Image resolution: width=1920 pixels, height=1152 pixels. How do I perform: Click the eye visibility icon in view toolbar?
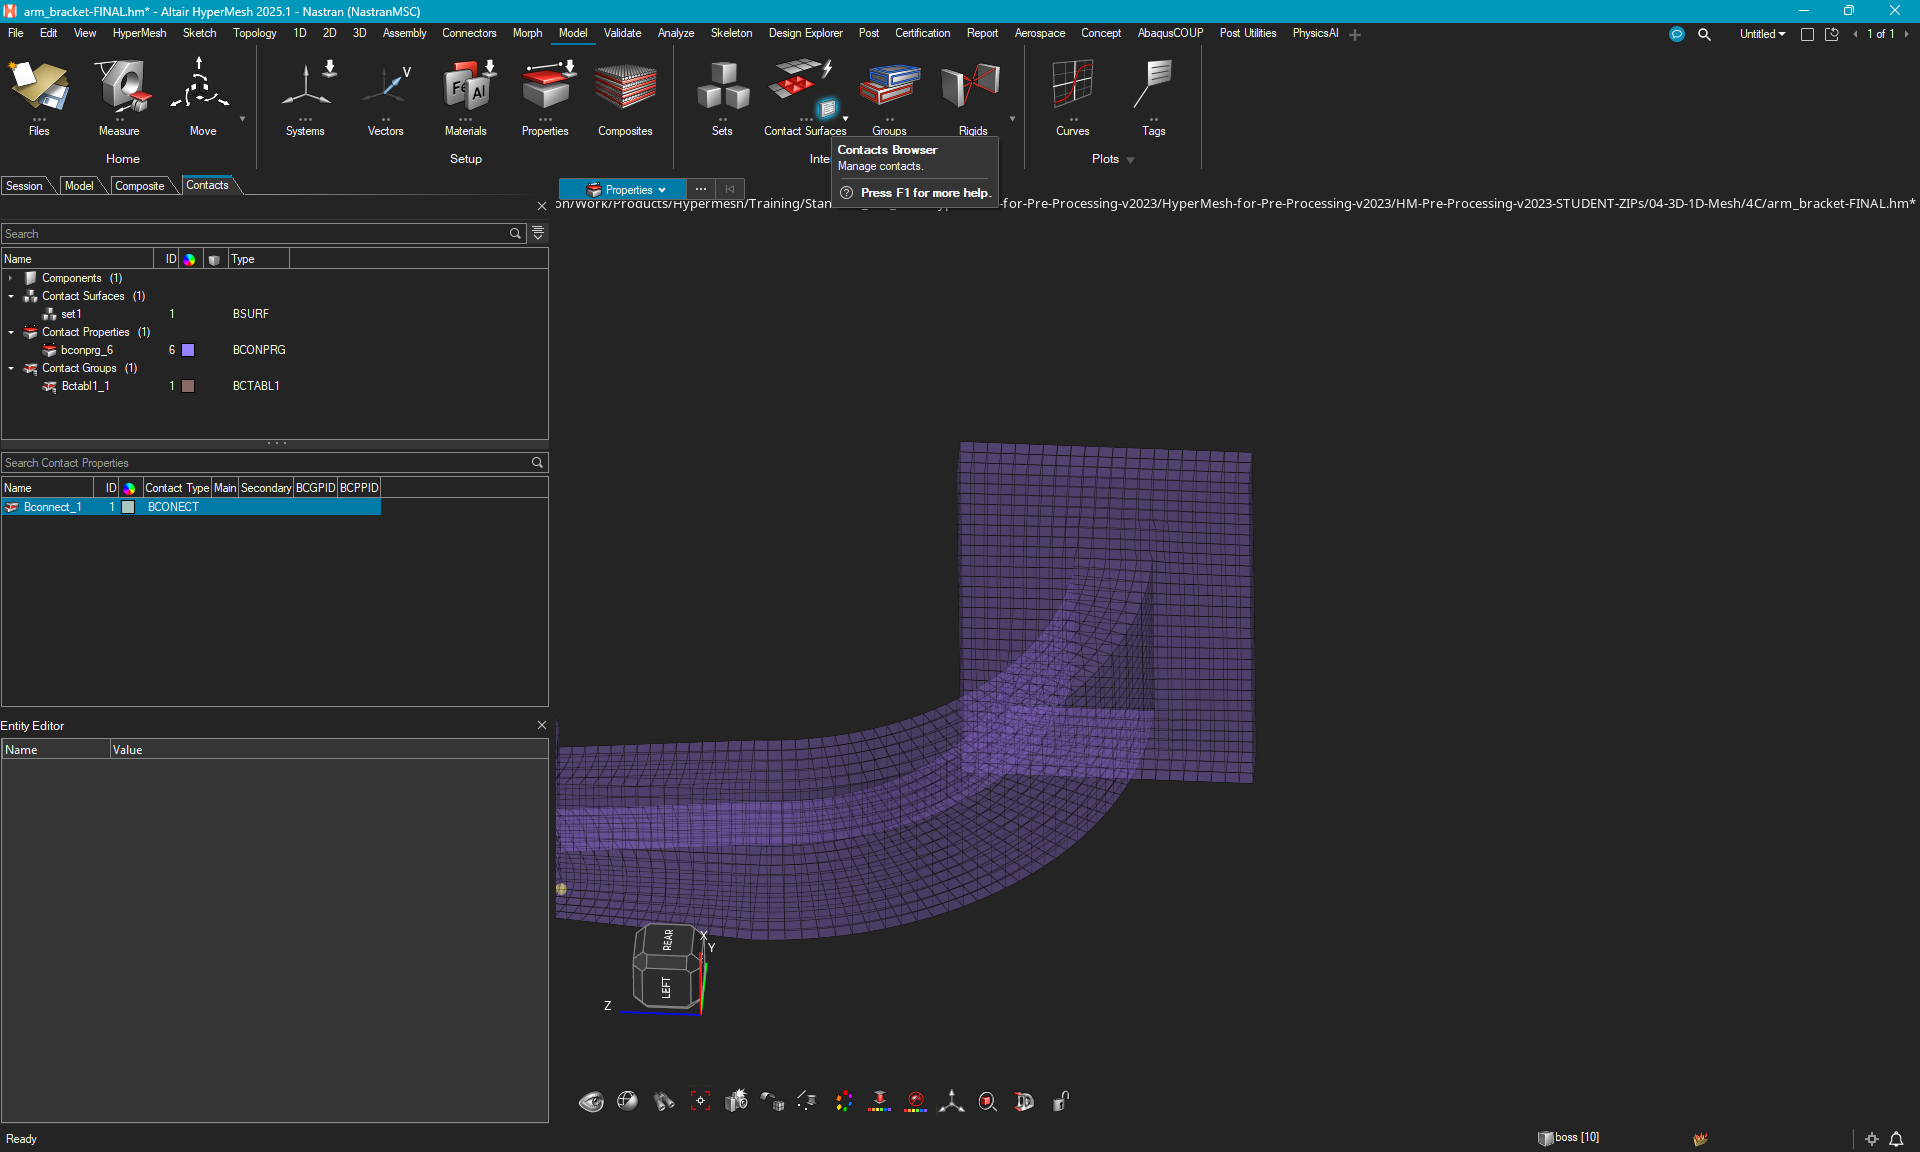click(x=591, y=1101)
